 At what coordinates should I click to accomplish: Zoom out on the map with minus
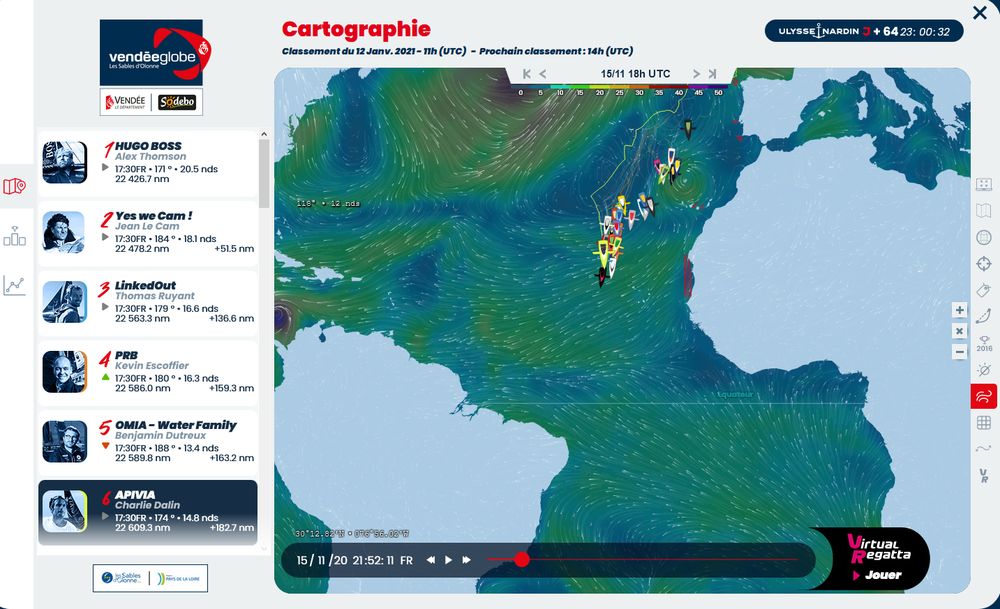point(959,352)
